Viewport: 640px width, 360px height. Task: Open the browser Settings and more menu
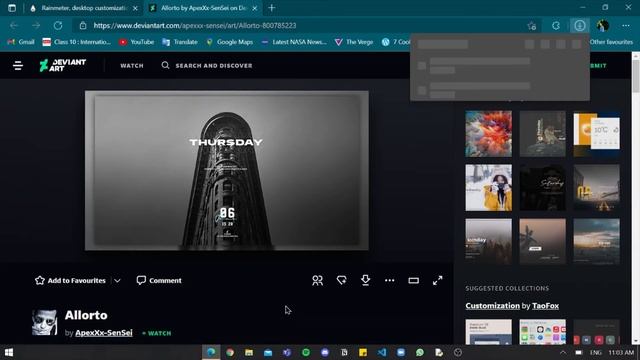[x=626, y=26]
